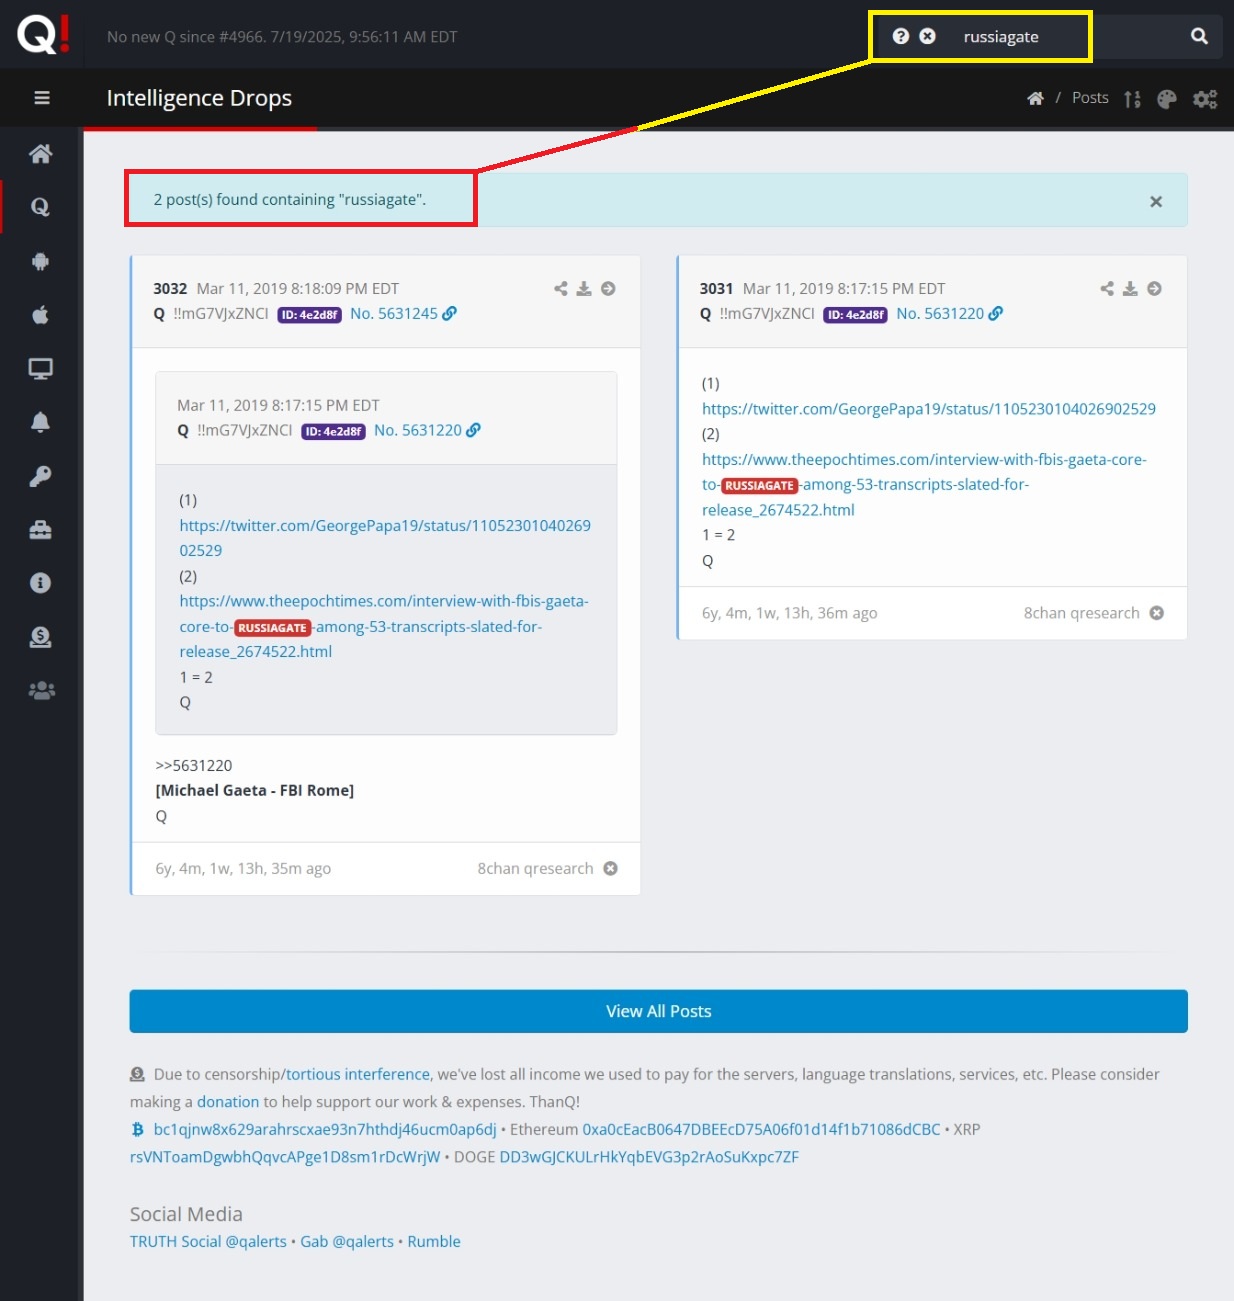Screen dimensions: 1234x1301
Task: Open No. 5631220 link in quoted post
Action: pos(427,431)
